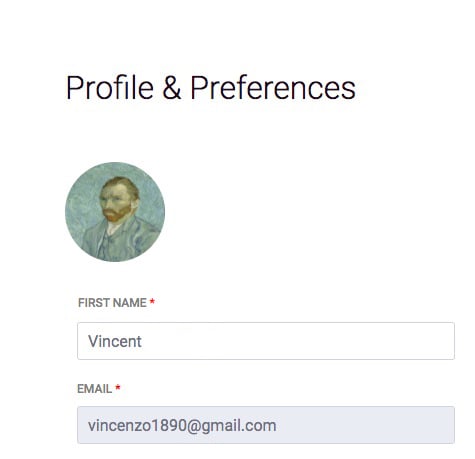Click the Profile & Preferences heading
Image resolution: width=475 pixels, height=459 pixels.
pos(211,88)
